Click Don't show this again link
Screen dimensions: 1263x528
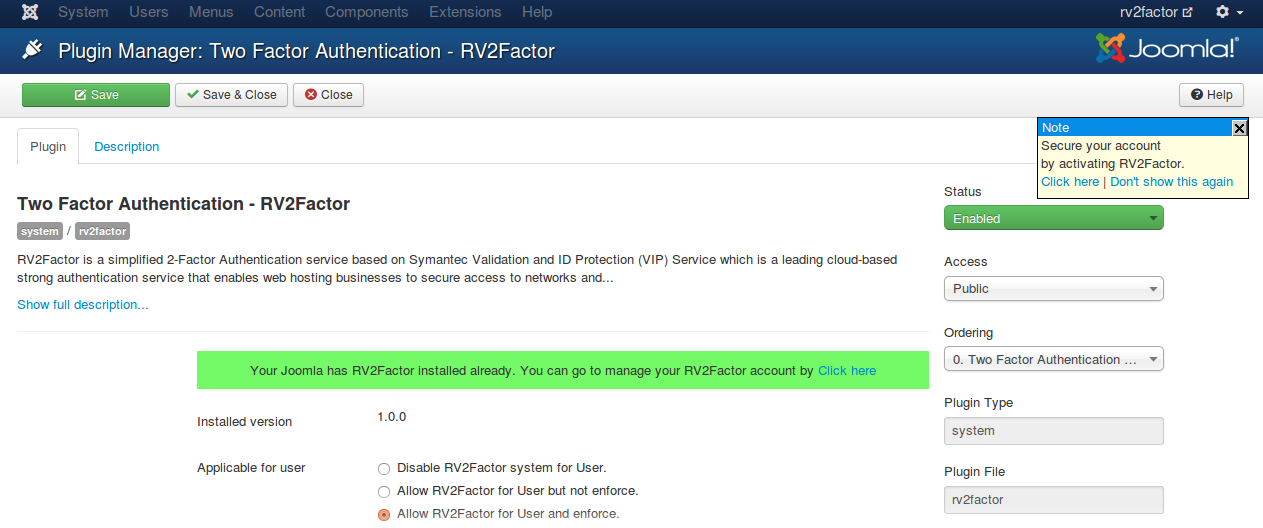pos(1172,182)
